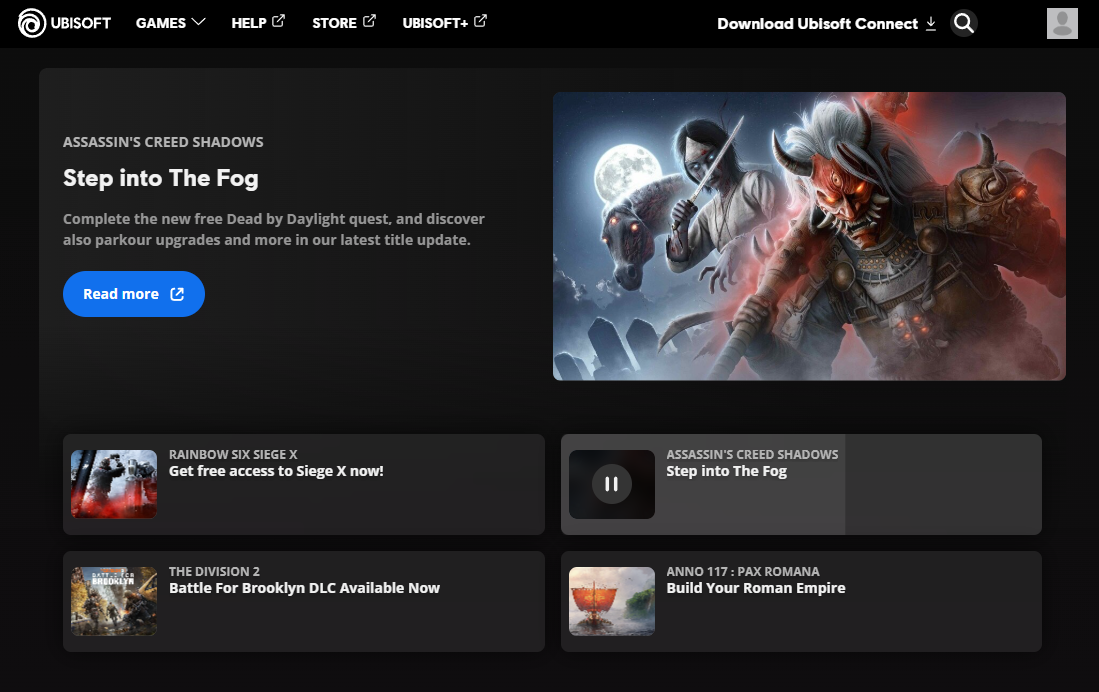Open the UBISOFT+ menu item
The width and height of the screenshot is (1099, 692).
(x=444, y=22)
